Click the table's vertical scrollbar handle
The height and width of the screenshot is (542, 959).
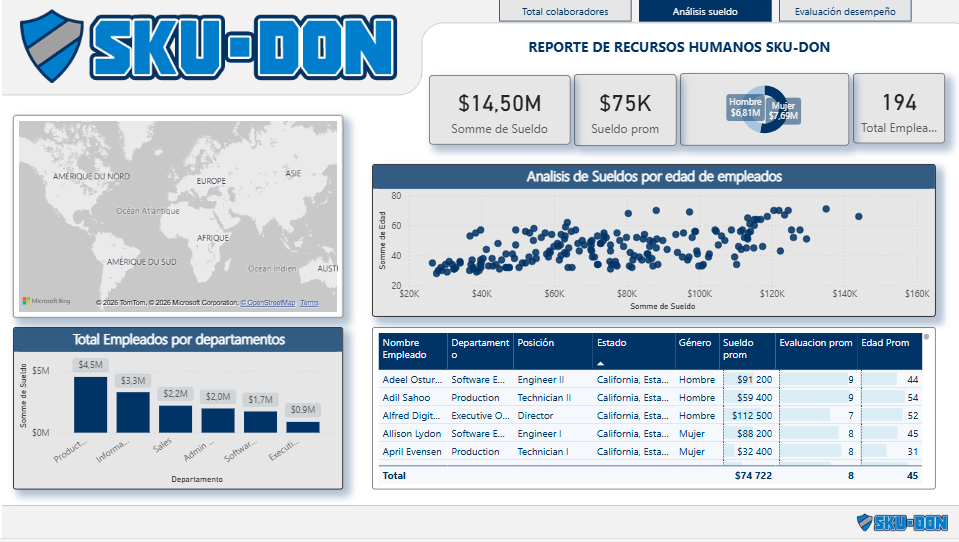tap(925, 337)
